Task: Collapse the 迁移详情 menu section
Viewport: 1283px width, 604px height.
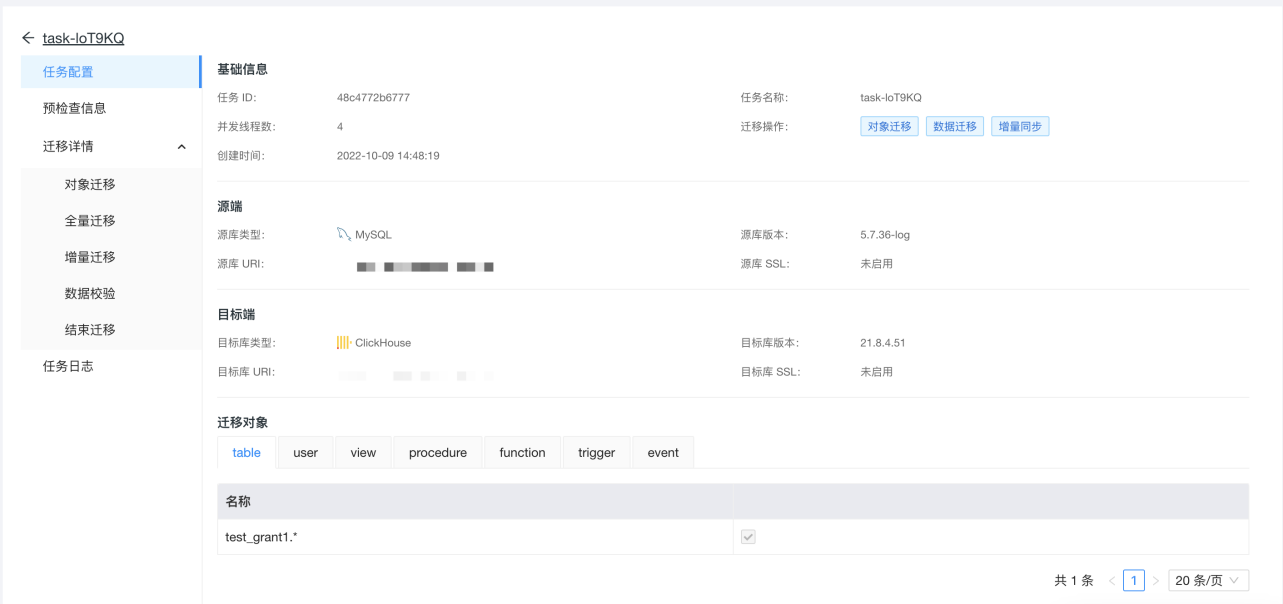Action: pyautogui.click(x=181, y=147)
